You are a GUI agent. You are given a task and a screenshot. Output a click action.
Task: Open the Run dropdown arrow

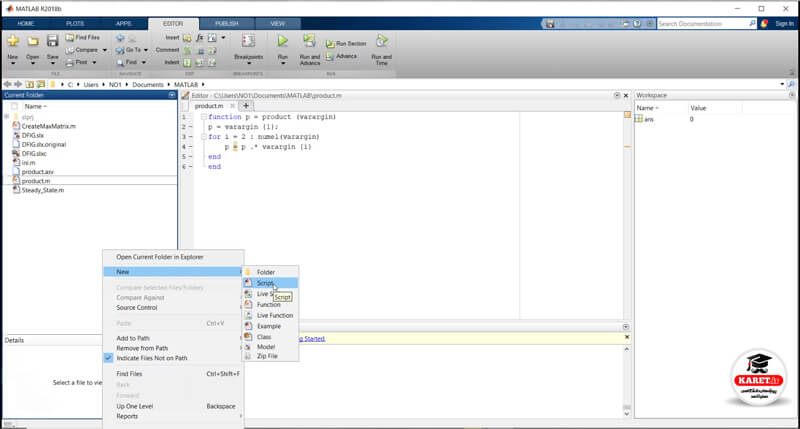click(283, 63)
